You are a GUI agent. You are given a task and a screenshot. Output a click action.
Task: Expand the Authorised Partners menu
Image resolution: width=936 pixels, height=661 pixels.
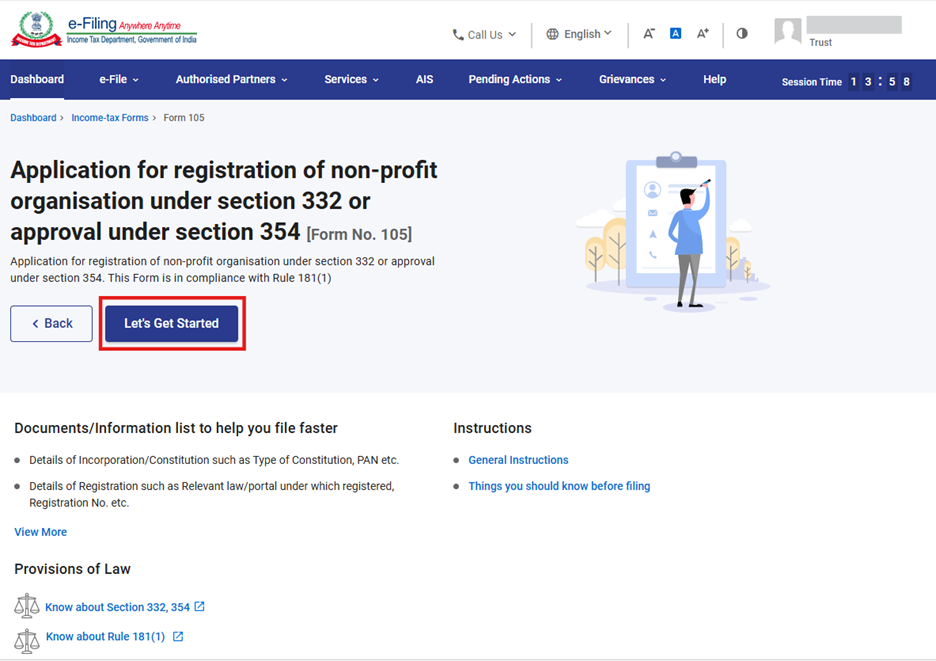231,80
